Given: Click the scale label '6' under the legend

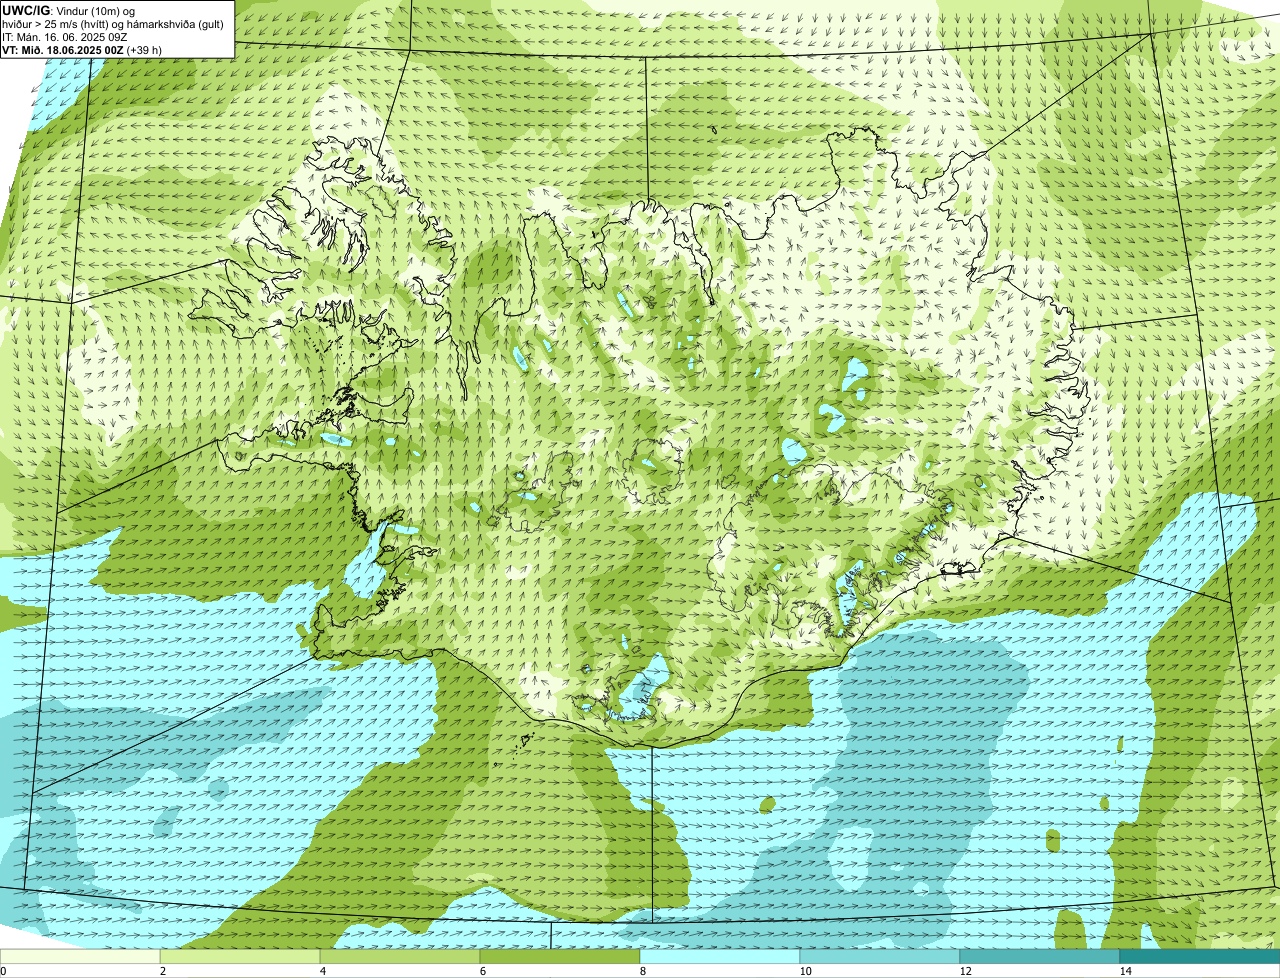Looking at the screenshot, I should 482,971.
